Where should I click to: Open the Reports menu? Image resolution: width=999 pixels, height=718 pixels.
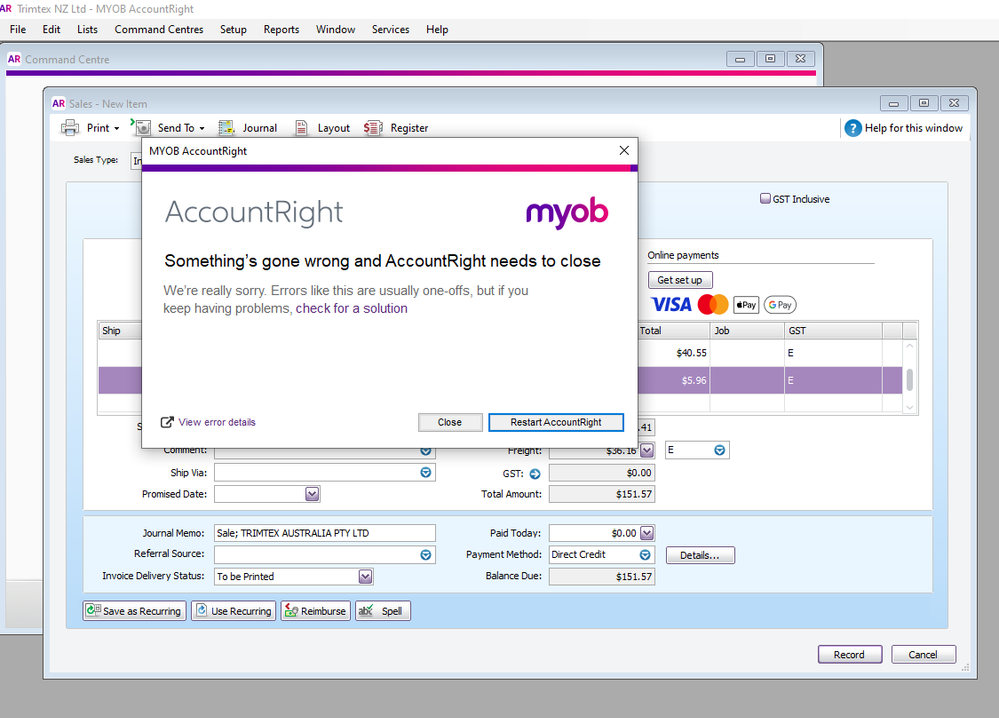281,30
